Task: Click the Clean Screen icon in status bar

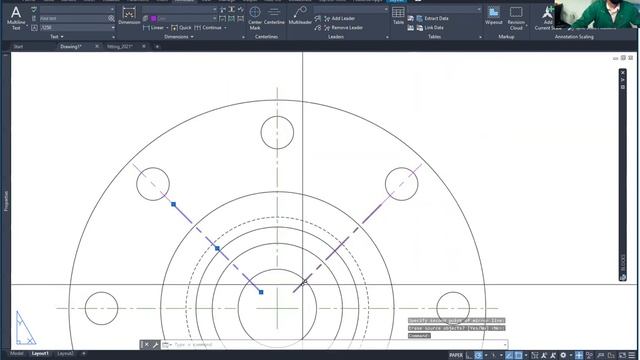Action: click(x=622, y=356)
